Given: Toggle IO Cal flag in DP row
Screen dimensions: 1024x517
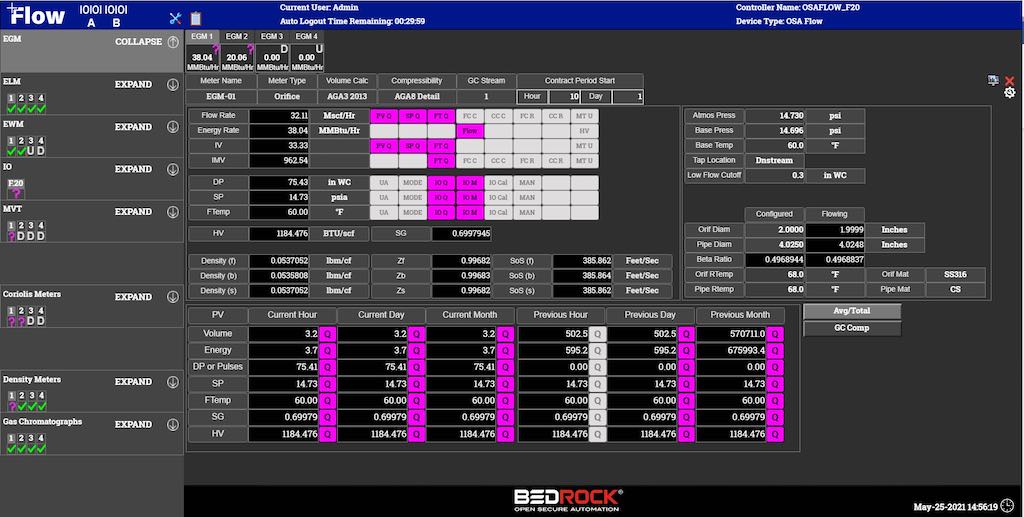Looking at the screenshot, I should pos(498,183).
